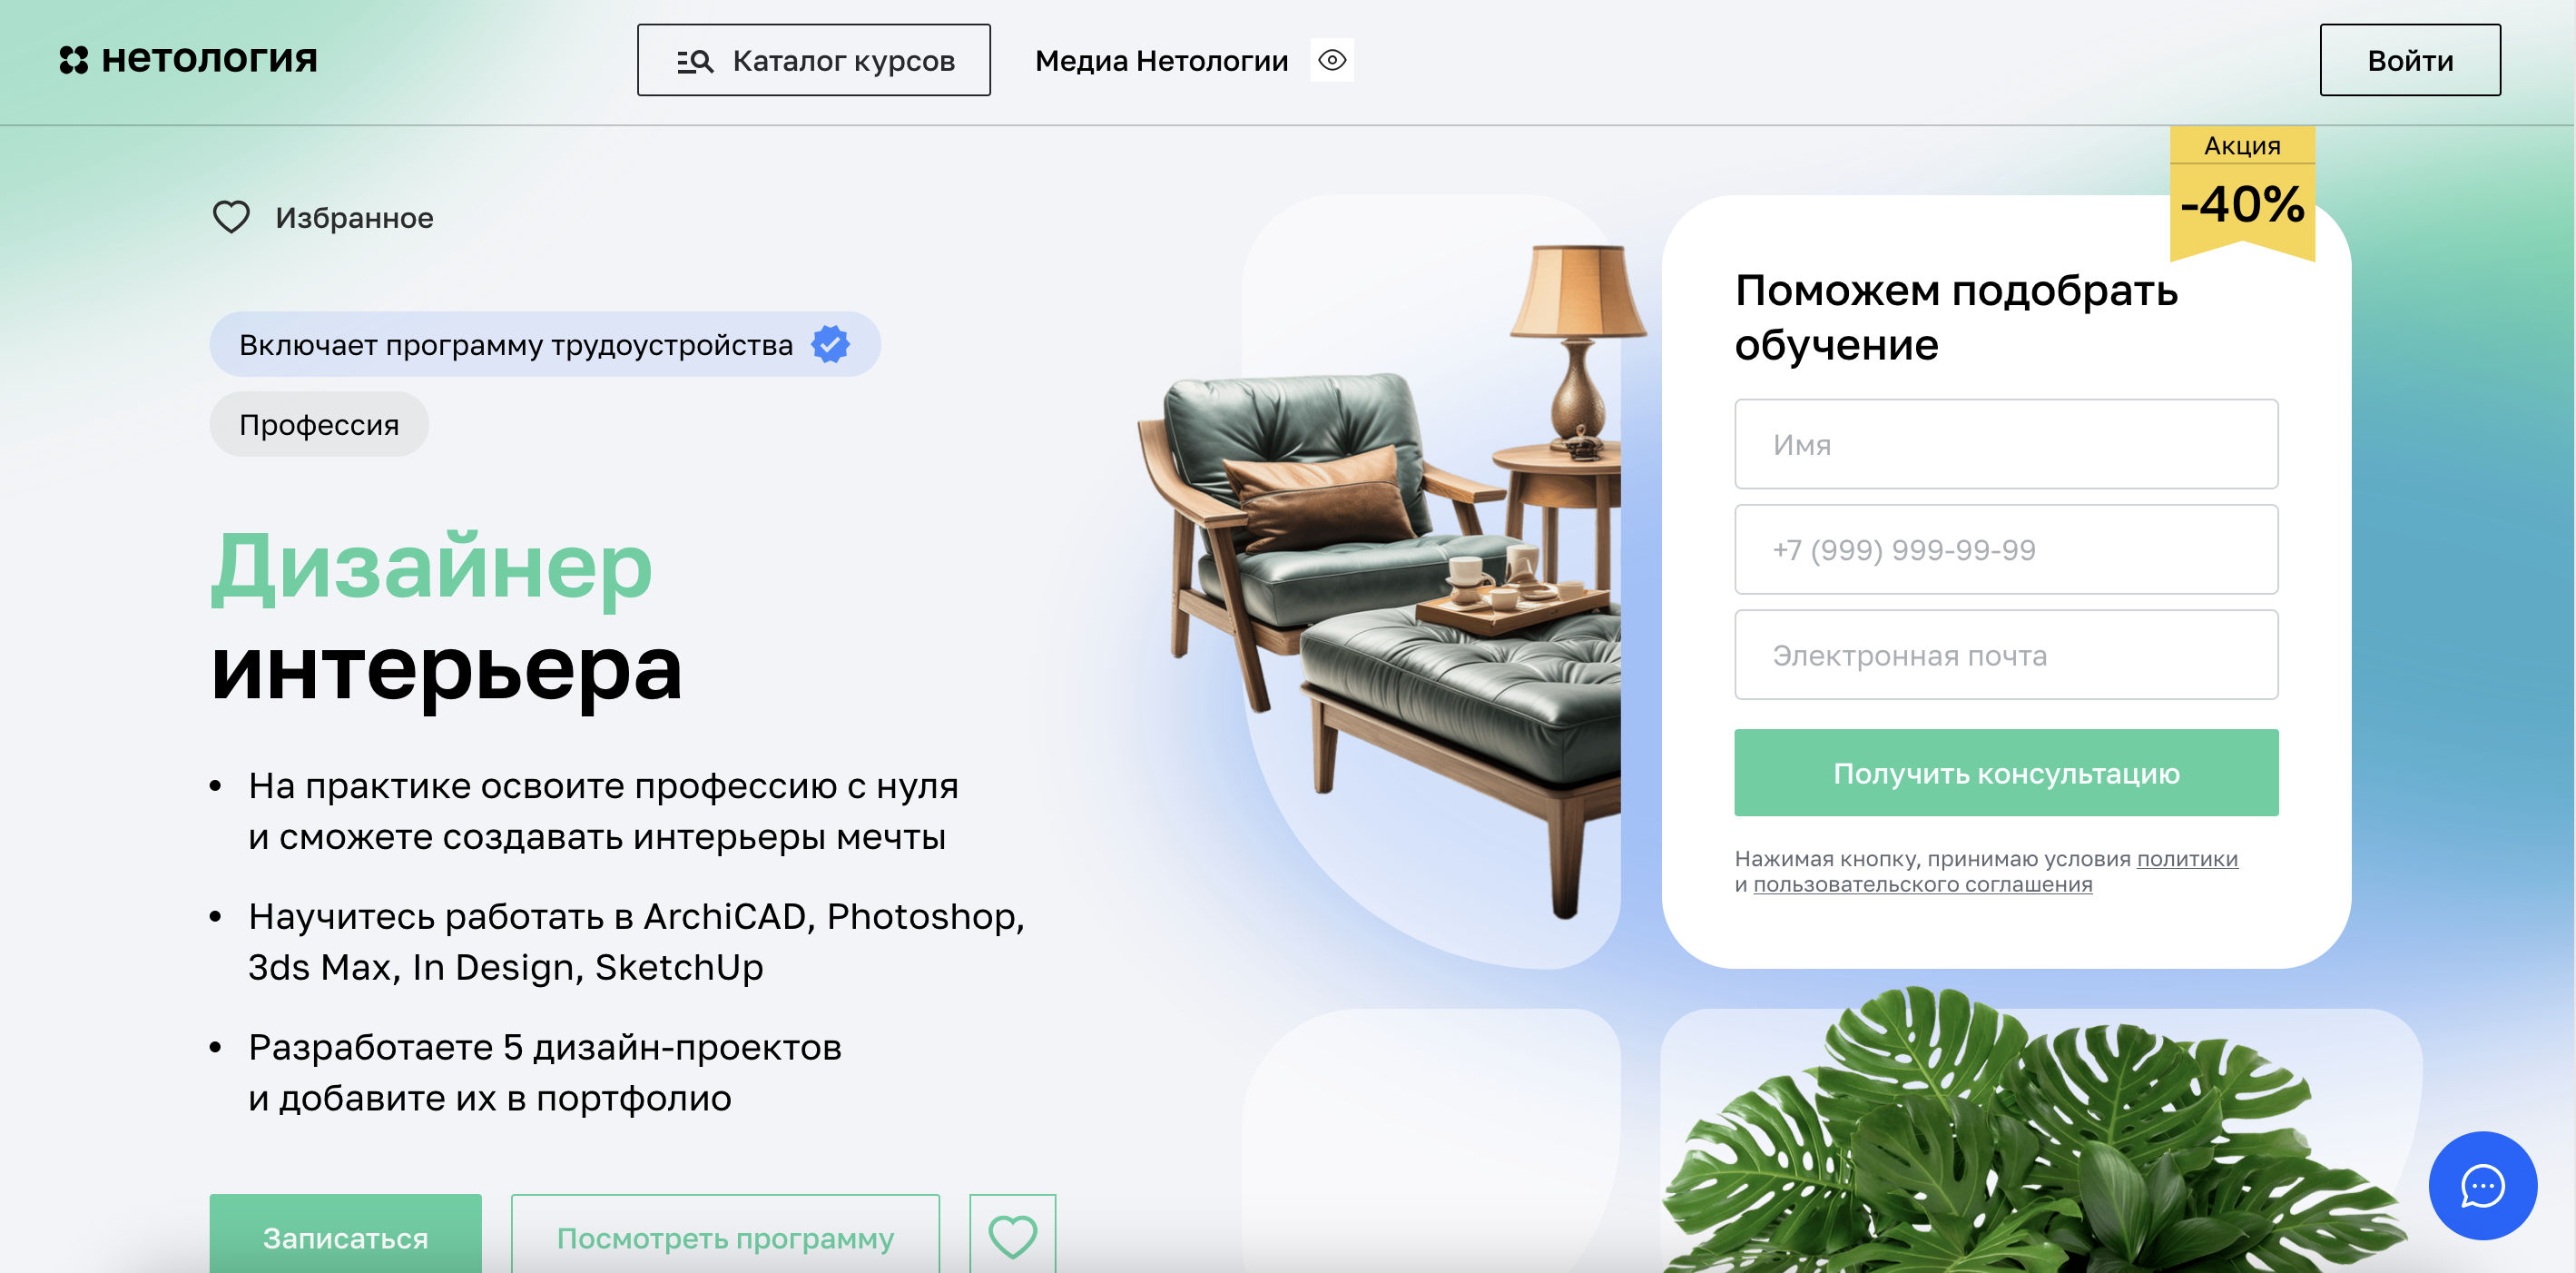Screen dimensions: 2576x1273
Task: Click the catalog search icon
Action: click(x=695, y=62)
